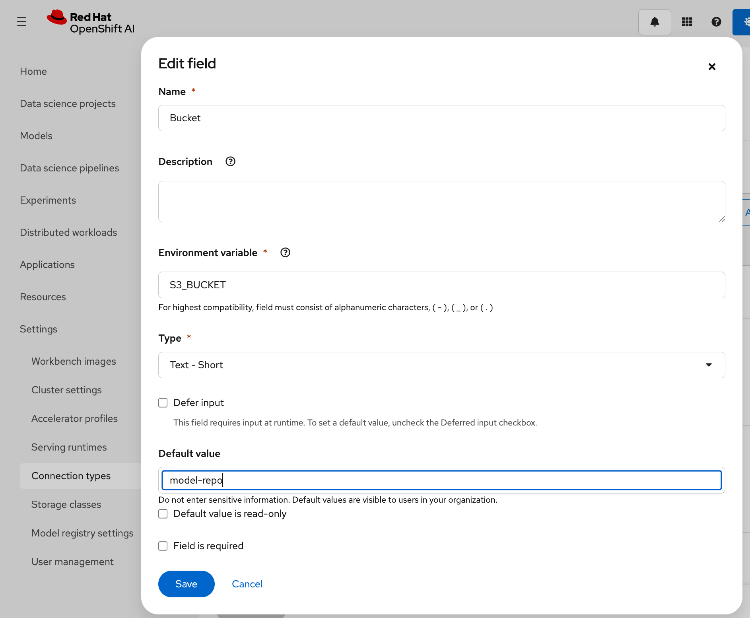Show help for the Description field
This screenshot has width=750, height=618.
coord(231,162)
